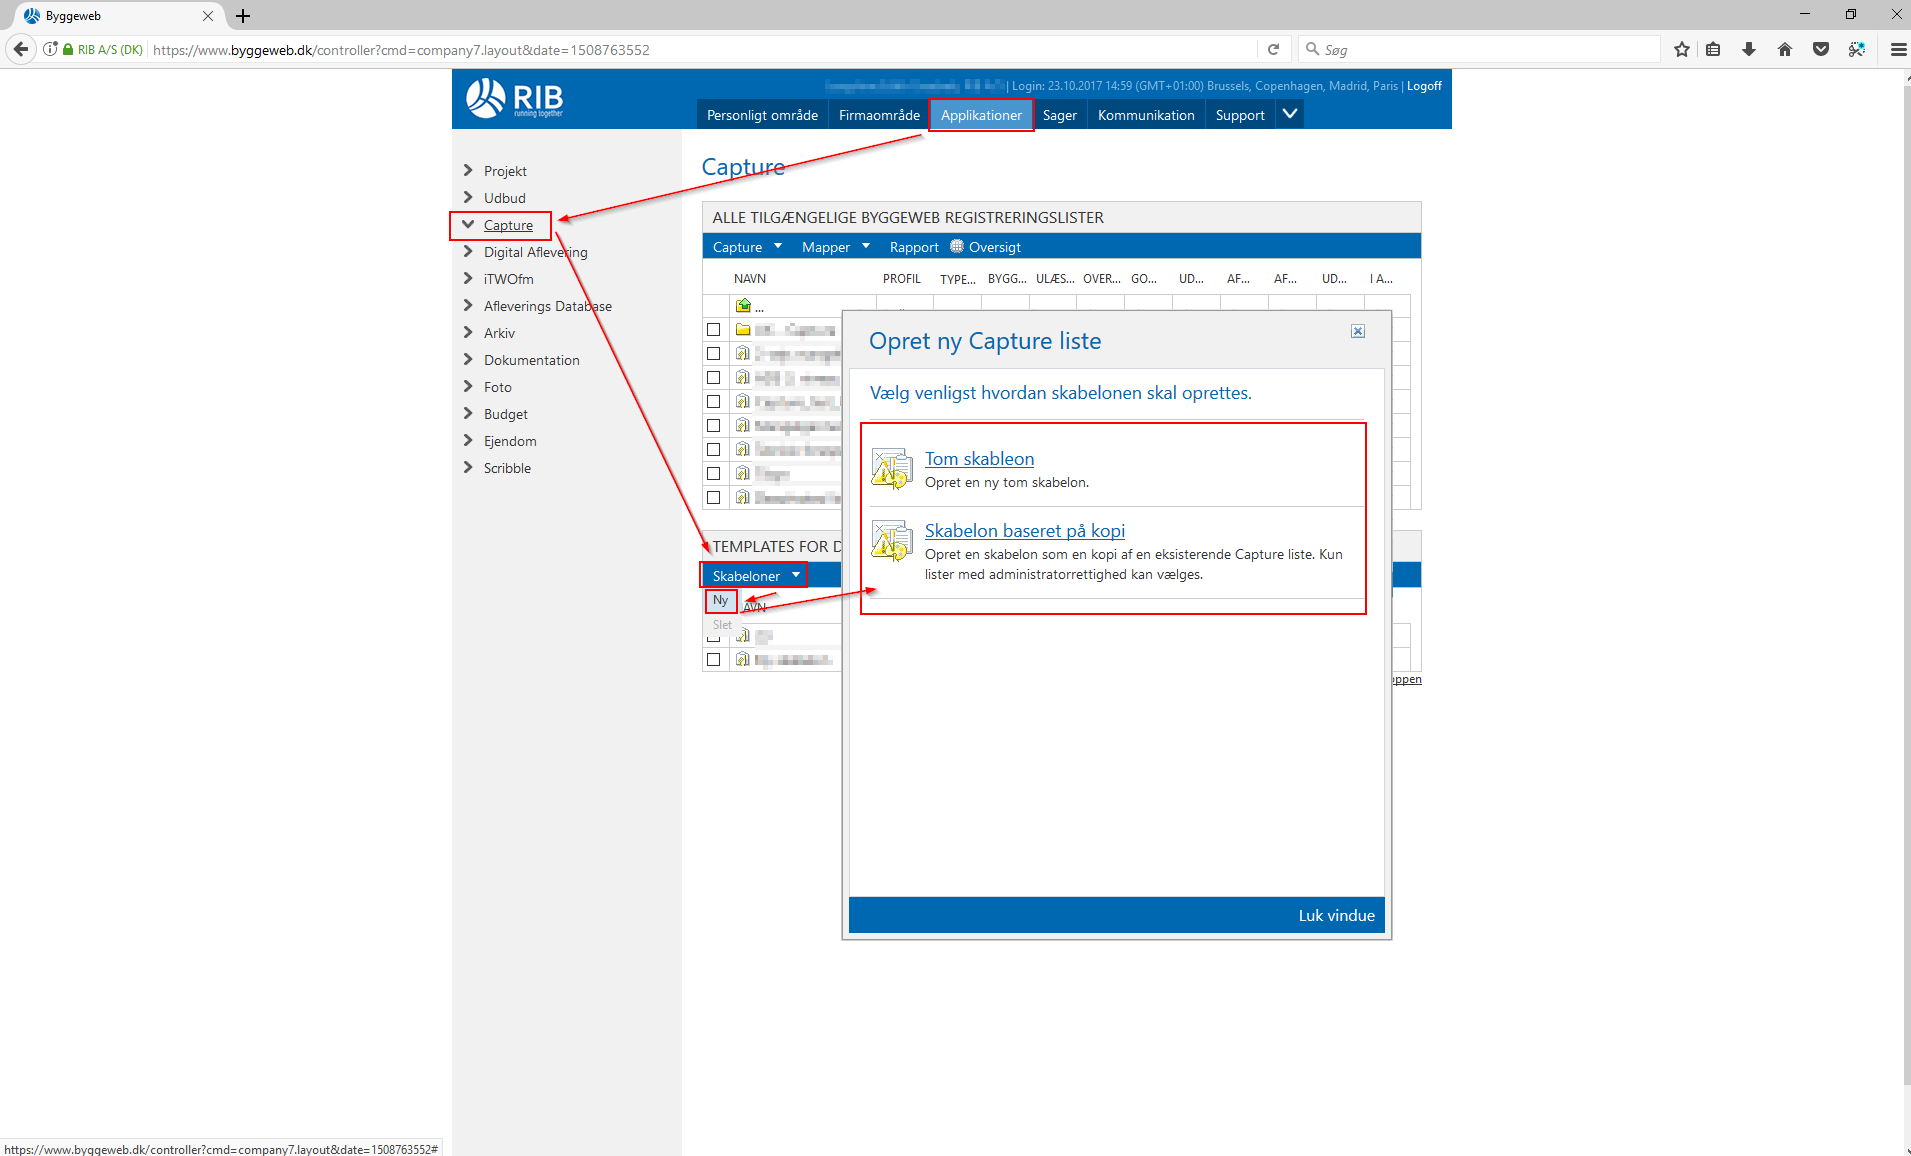The image size is (1911, 1156).
Task: Check the last row in registration list
Action: (713, 497)
